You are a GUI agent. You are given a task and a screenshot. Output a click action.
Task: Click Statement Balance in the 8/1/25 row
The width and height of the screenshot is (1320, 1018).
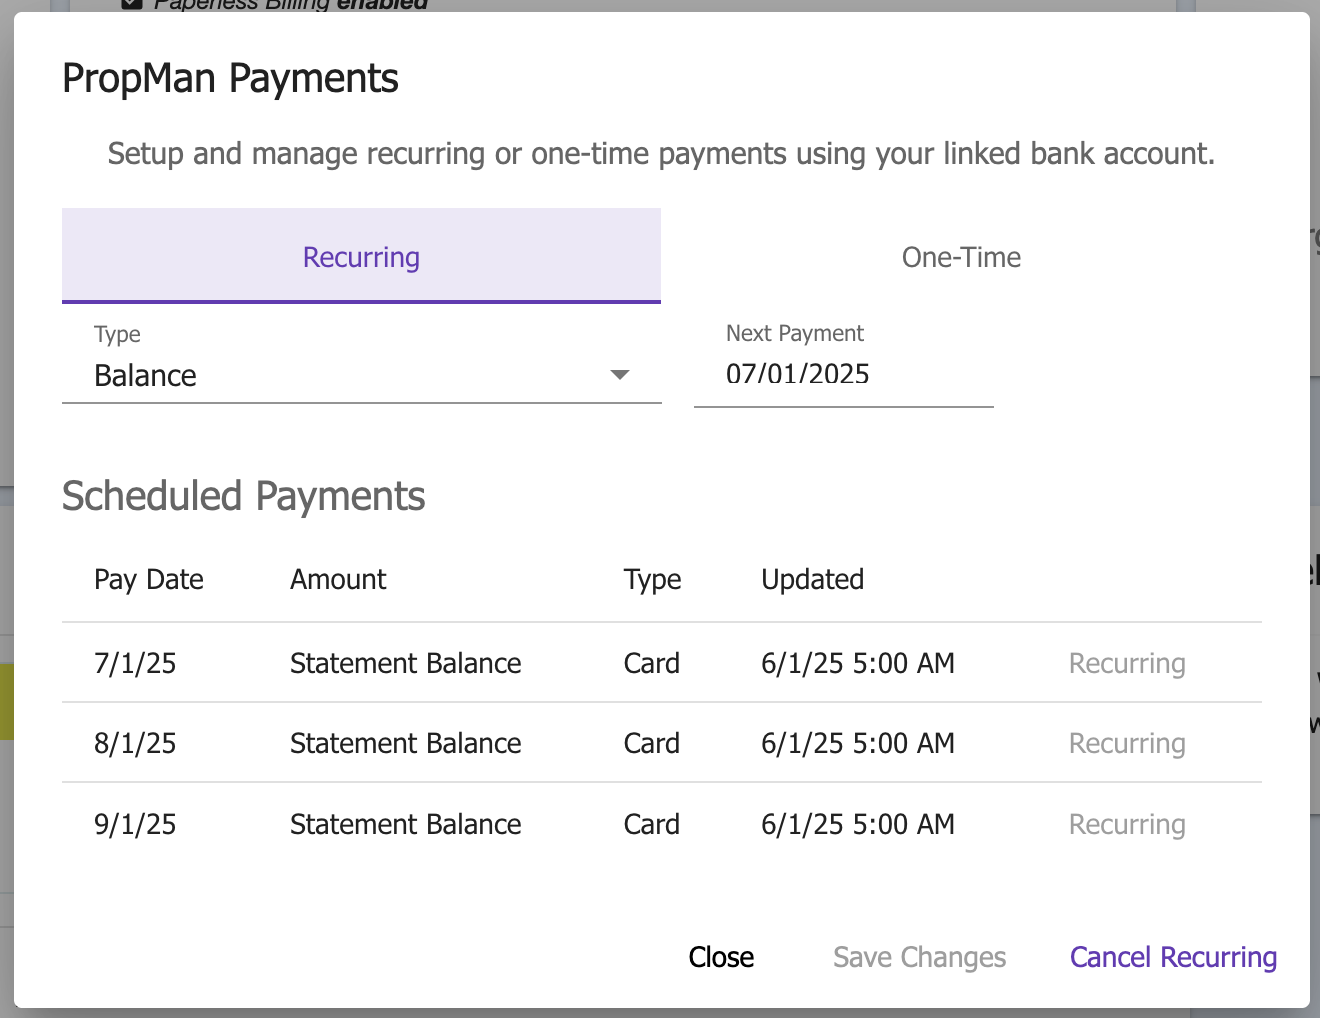(405, 743)
